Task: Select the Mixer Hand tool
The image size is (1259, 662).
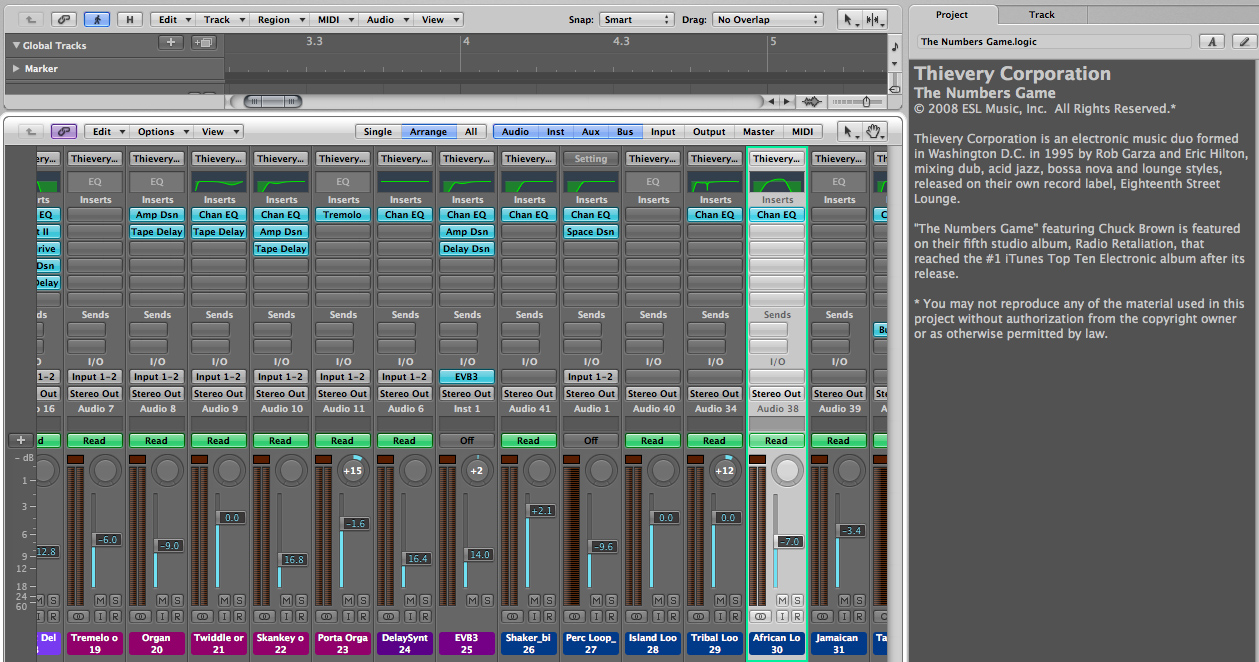Action: click(x=874, y=131)
